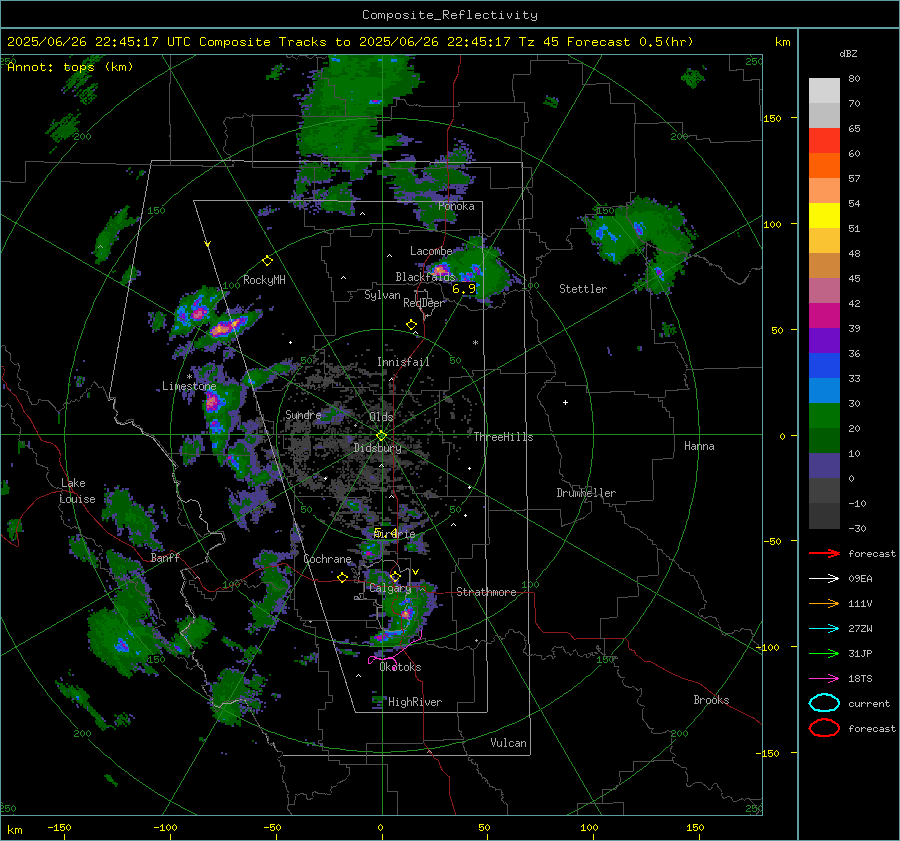This screenshot has height=841, width=900.
Task: Click the yellow diamond marker below Cochrane
Action: pos(343,578)
